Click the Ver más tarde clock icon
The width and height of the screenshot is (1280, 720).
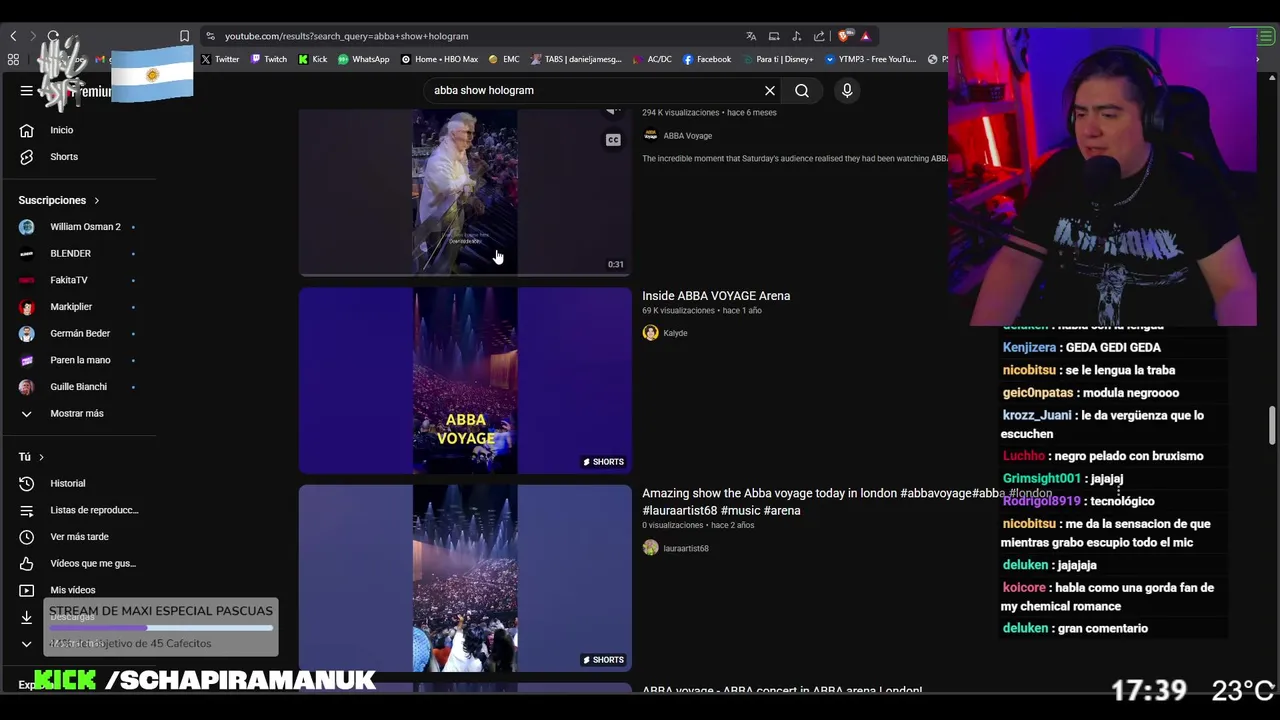tap(27, 537)
